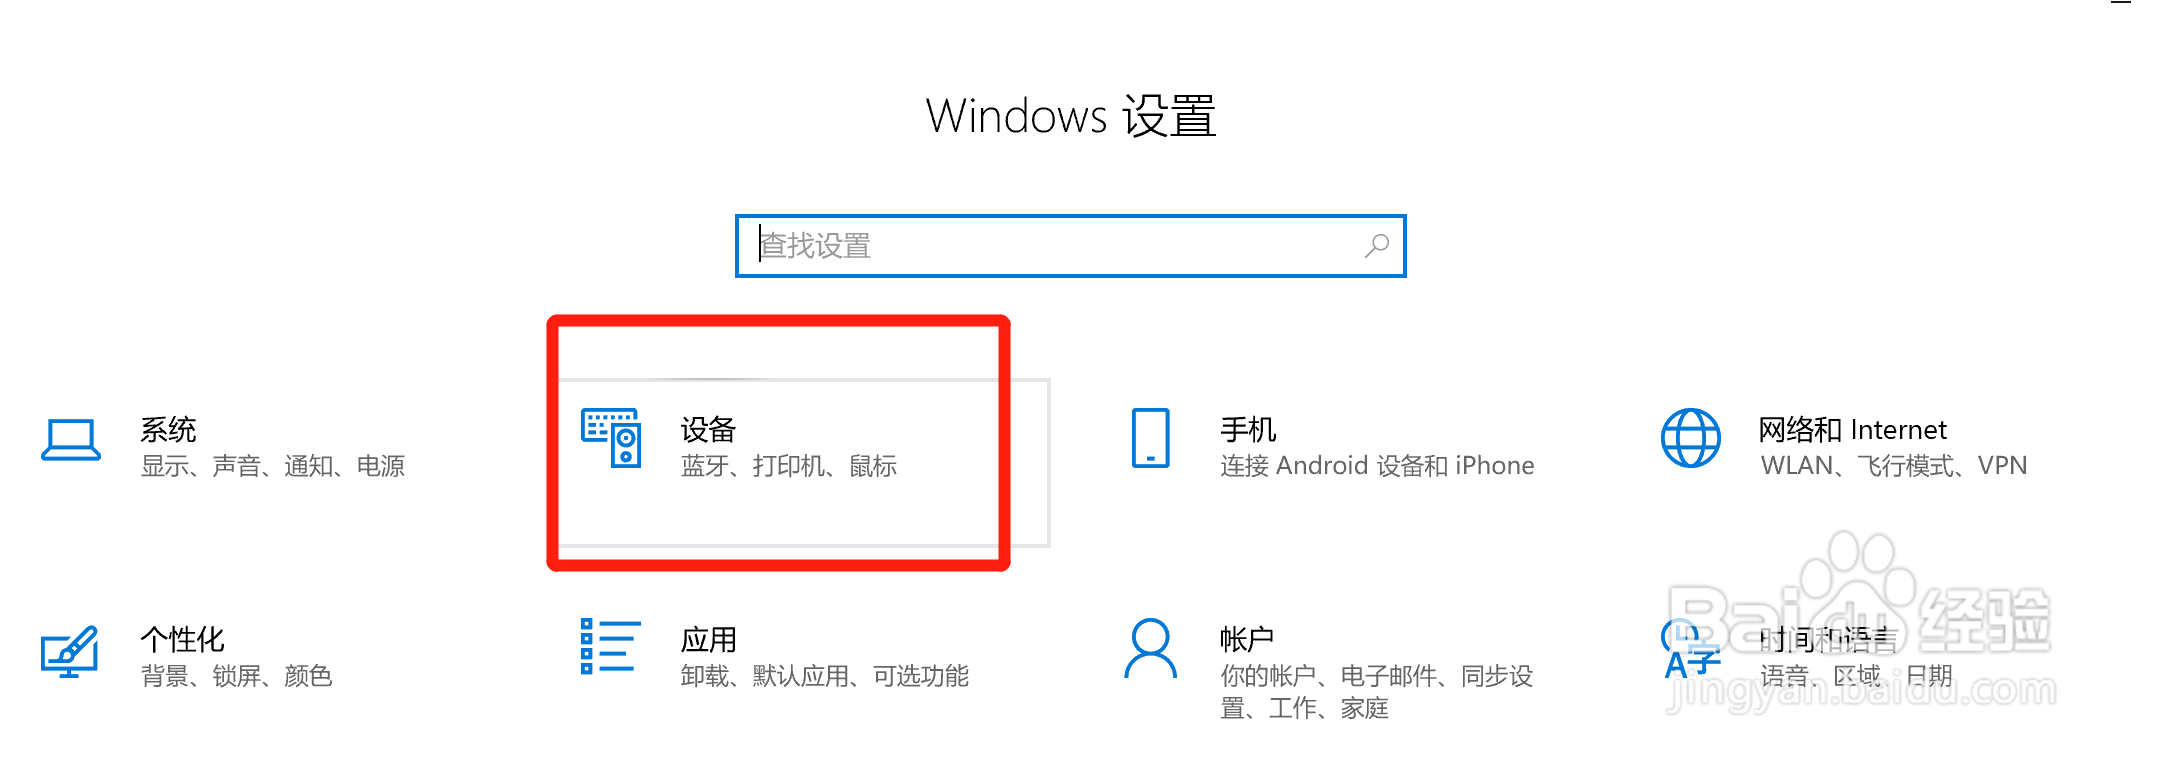This screenshot has height=762, width=2173.
Task: Select the 手机 phone icon
Action: pyautogui.click(x=1150, y=438)
